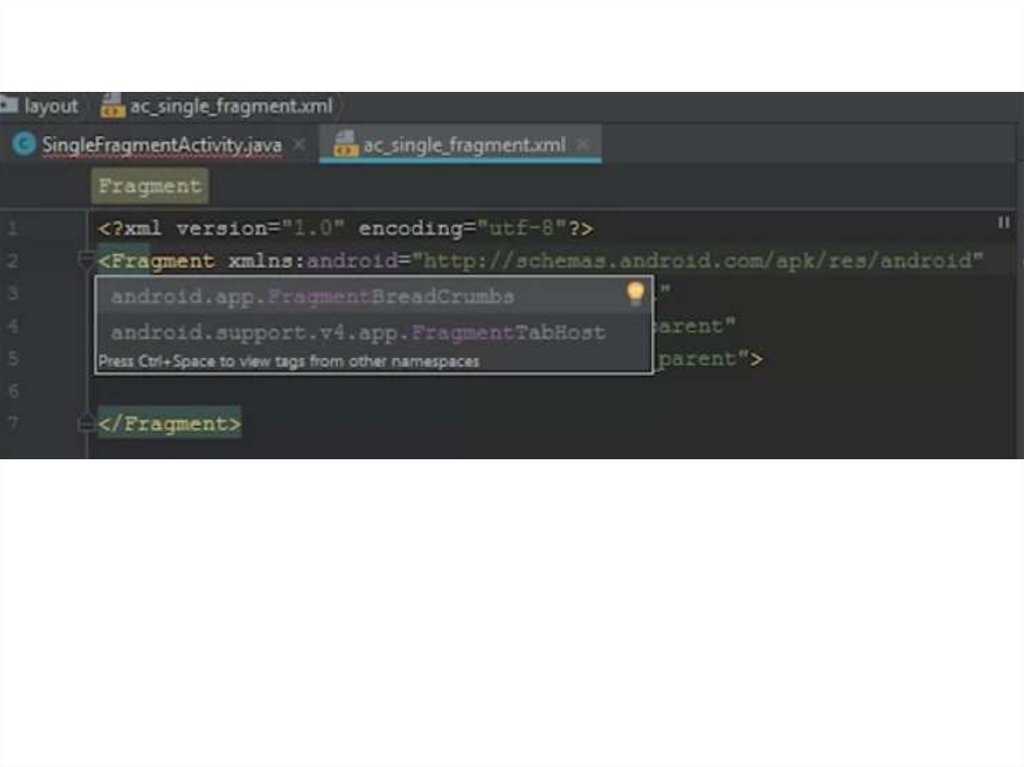
Task: Click the xmlns:android schema URL string
Action: (x=697, y=261)
